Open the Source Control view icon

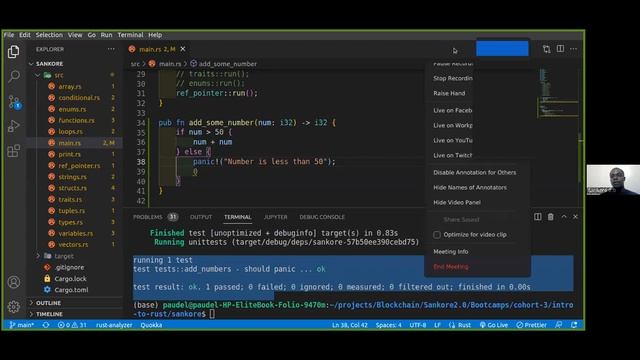14,102
